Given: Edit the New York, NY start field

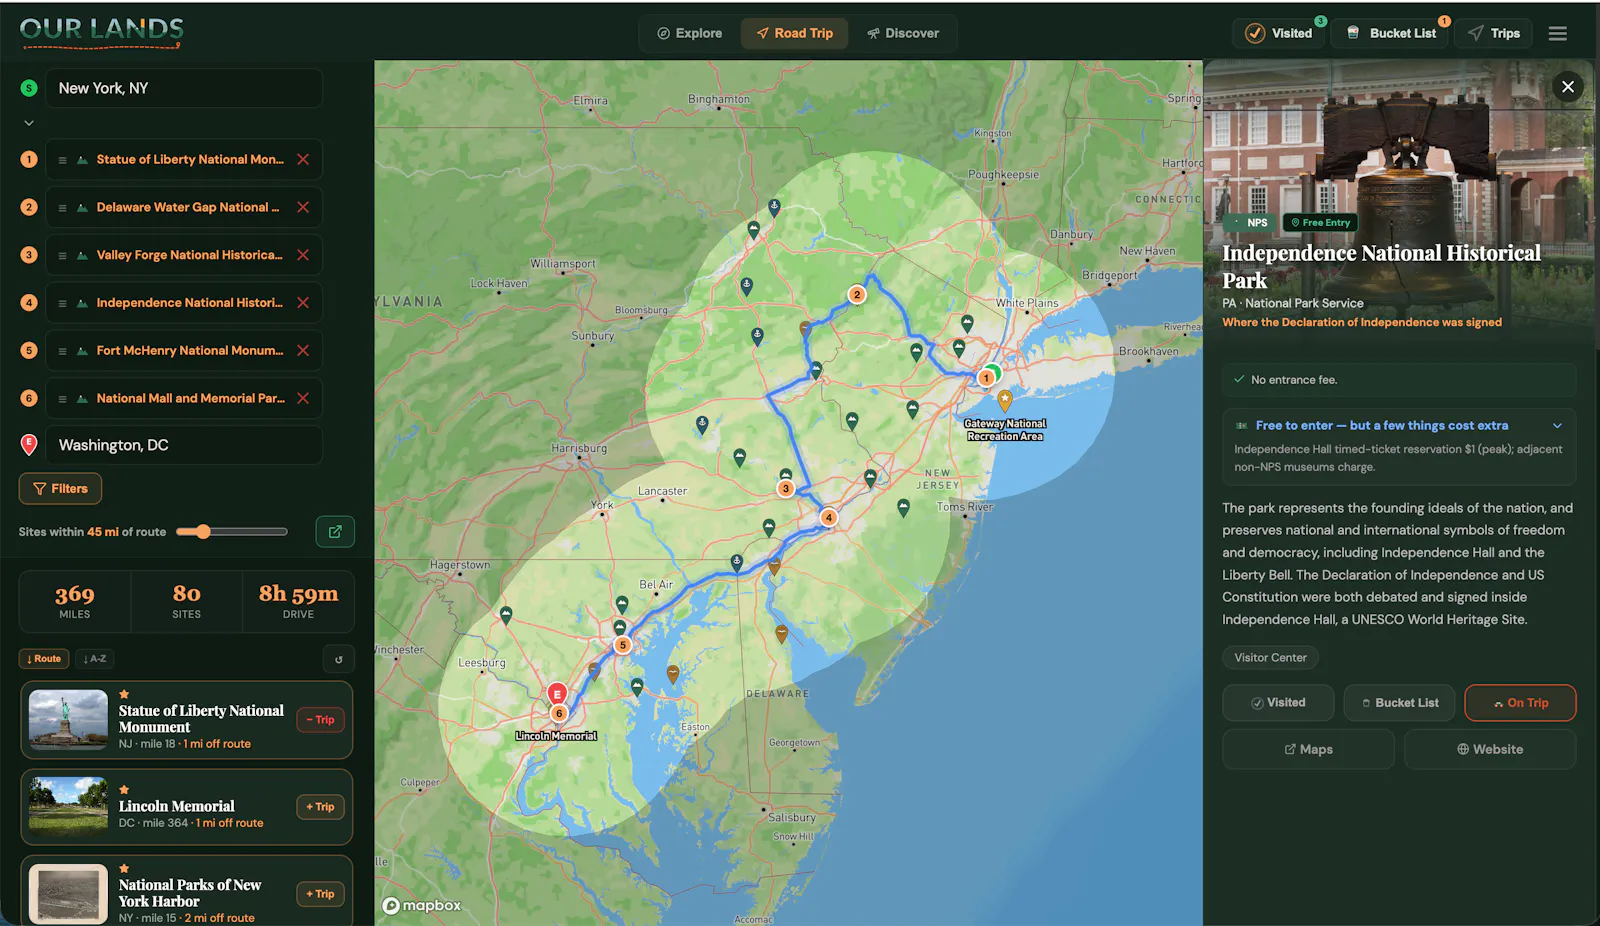Looking at the screenshot, I should click(x=184, y=88).
